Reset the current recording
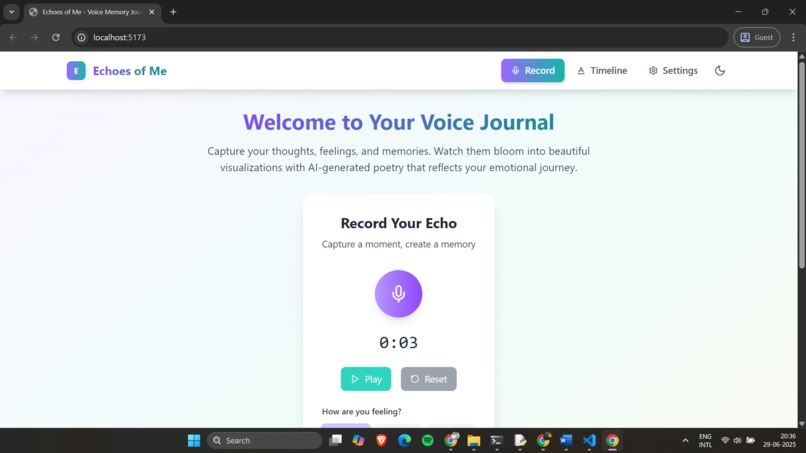 429,379
